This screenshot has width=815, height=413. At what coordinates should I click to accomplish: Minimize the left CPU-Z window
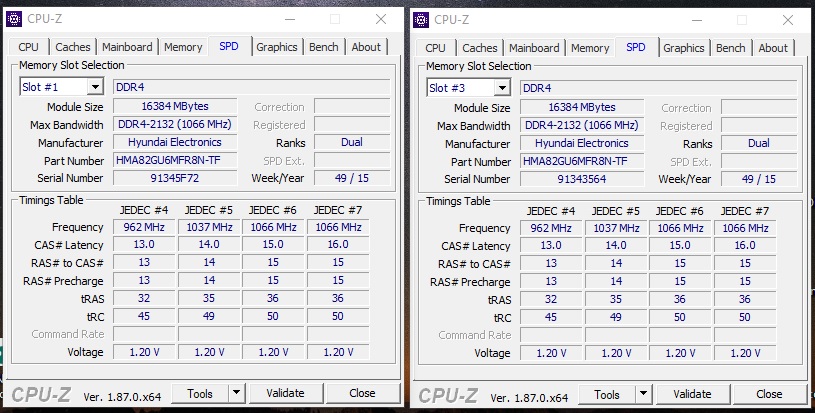pyautogui.click(x=290, y=19)
